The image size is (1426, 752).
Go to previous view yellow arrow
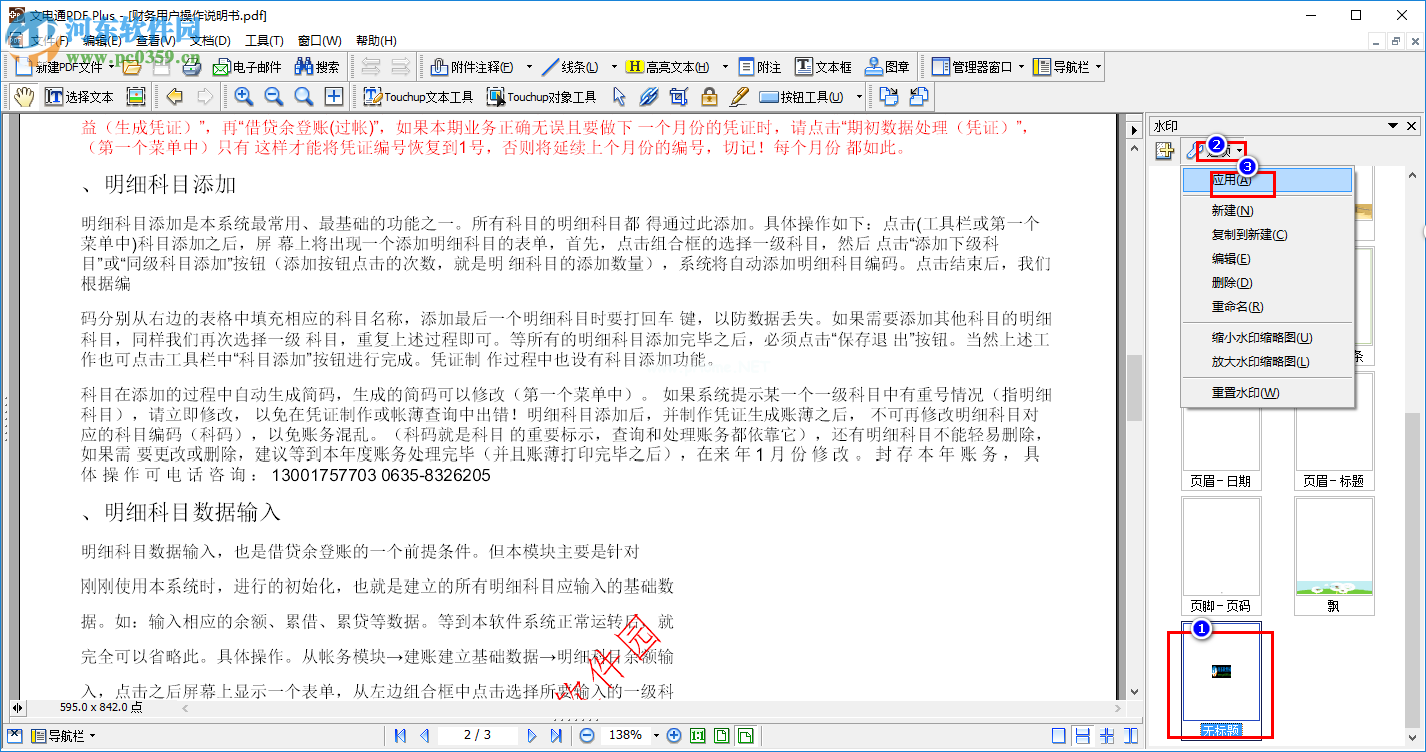coord(175,97)
